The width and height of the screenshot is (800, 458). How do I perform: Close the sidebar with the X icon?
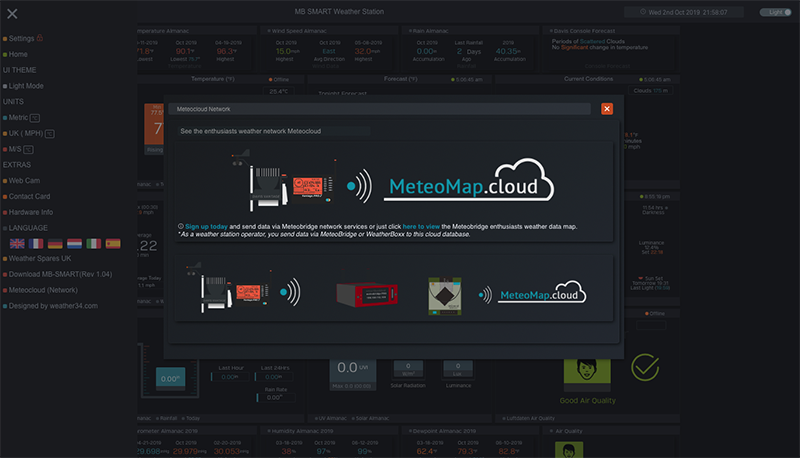(12, 13)
